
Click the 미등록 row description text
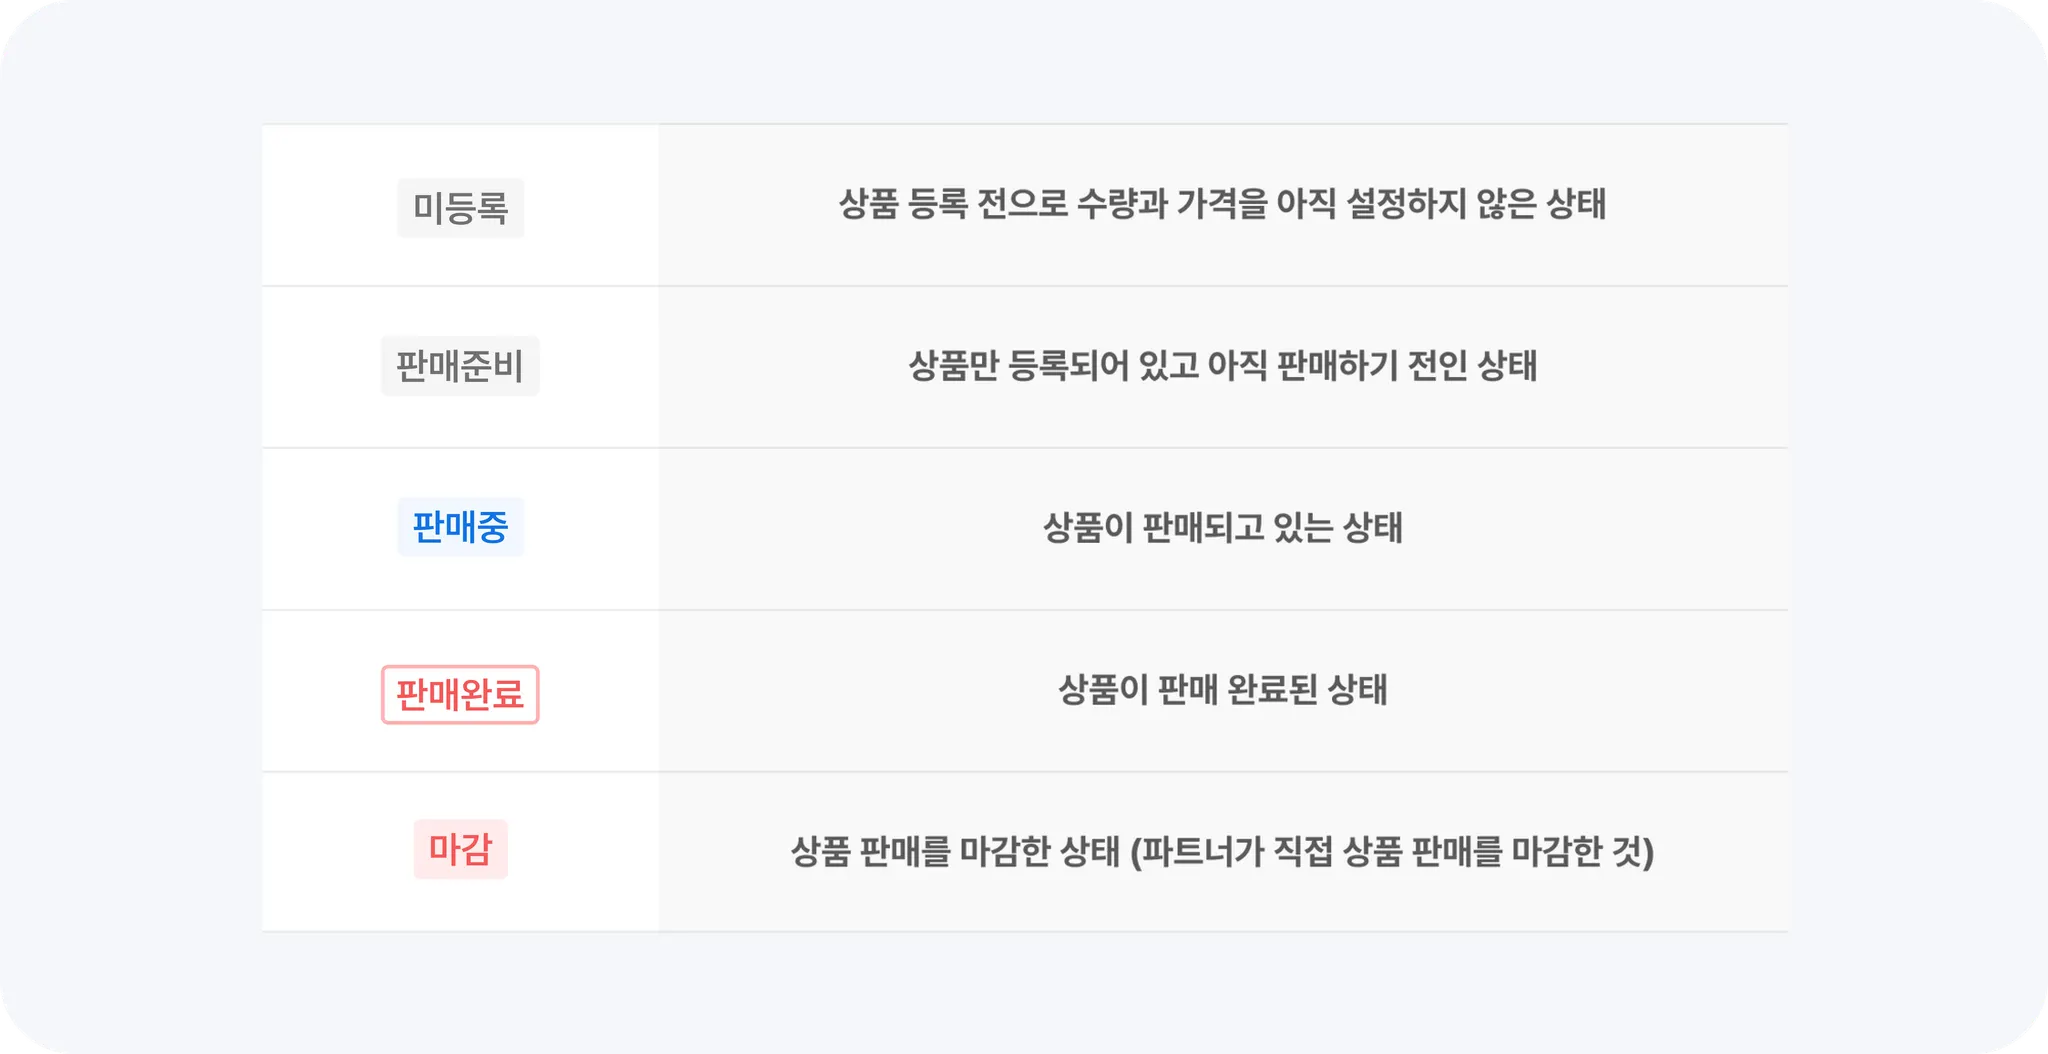1222,204
